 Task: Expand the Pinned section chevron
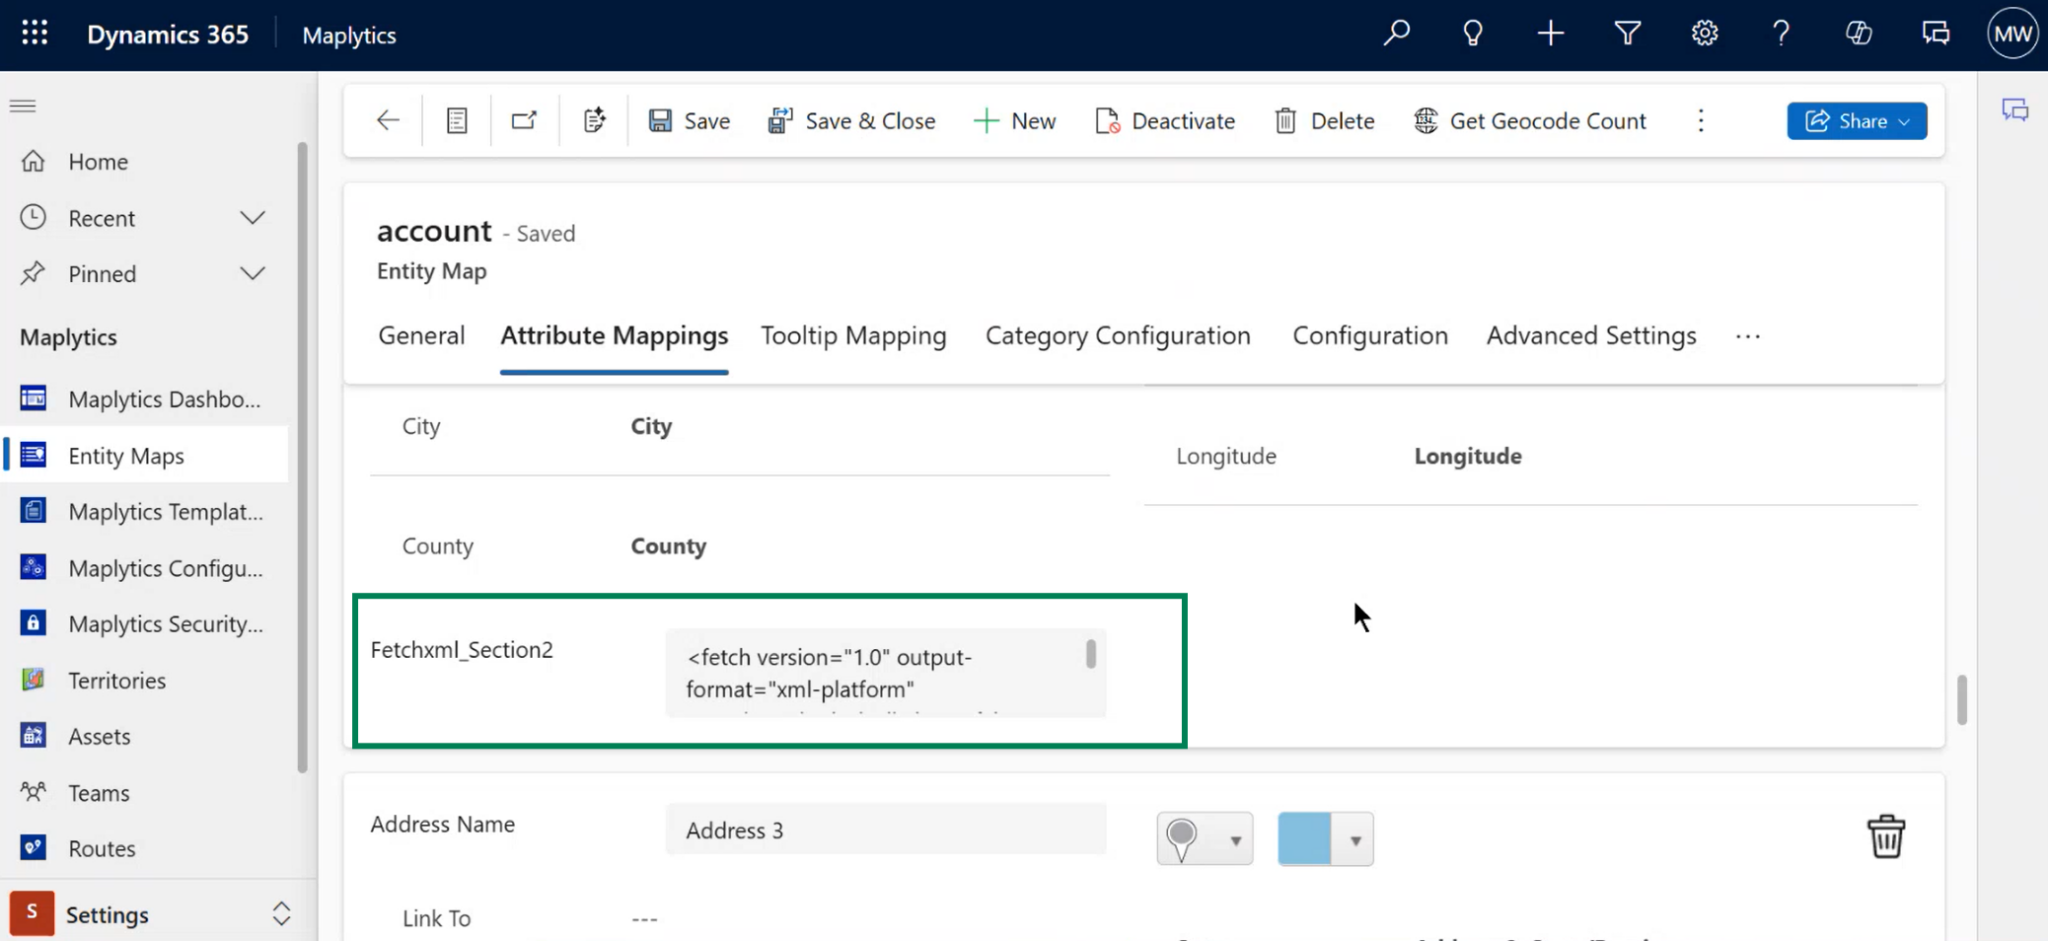(x=253, y=274)
